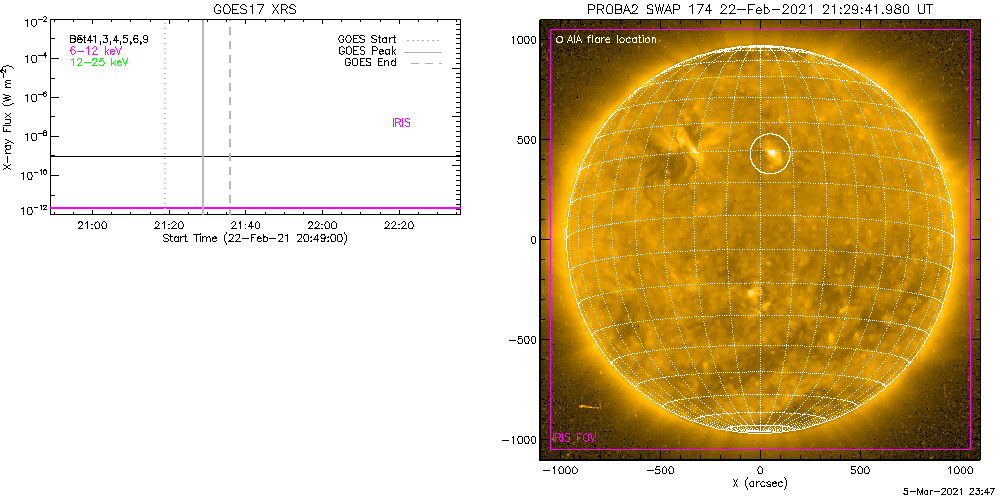Click the Start Time axis caption
1000x500 pixels.
(x=254, y=238)
